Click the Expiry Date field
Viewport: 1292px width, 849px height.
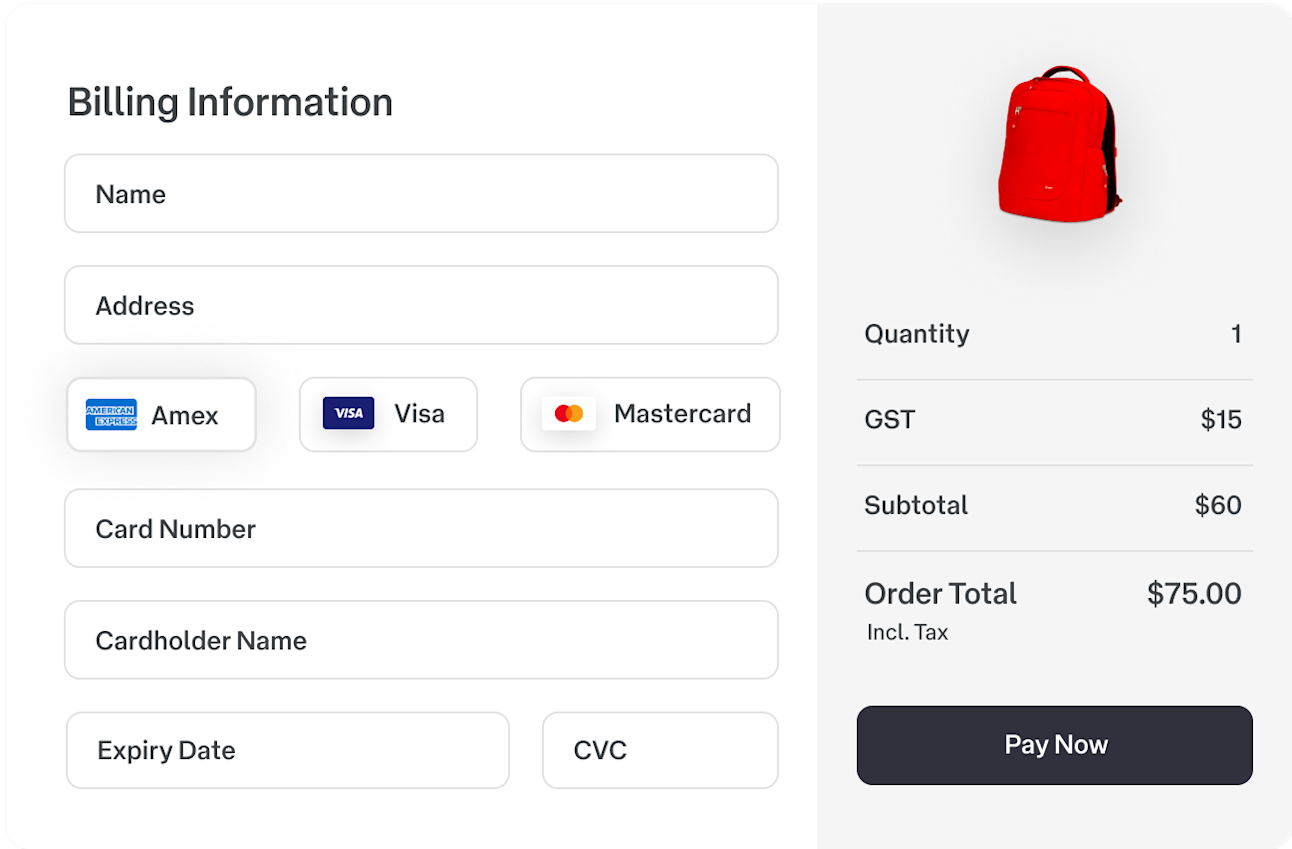coord(287,750)
